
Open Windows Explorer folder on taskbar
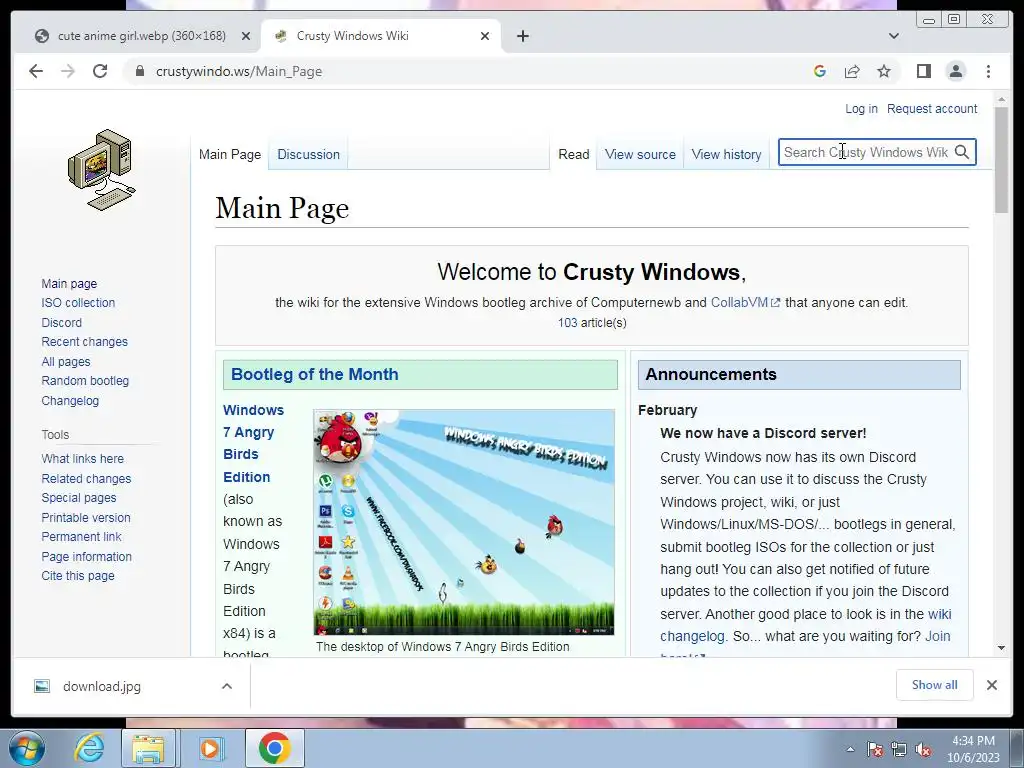pos(148,748)
